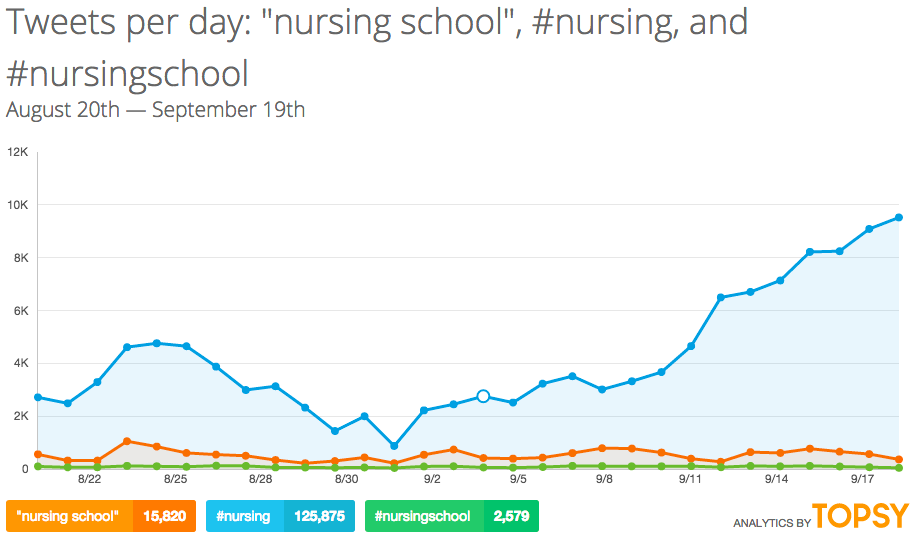The width and height of the screenshot is (912, 539).
Task: Toggle the blue #nursing legend label
Action: tap(244, 516)
